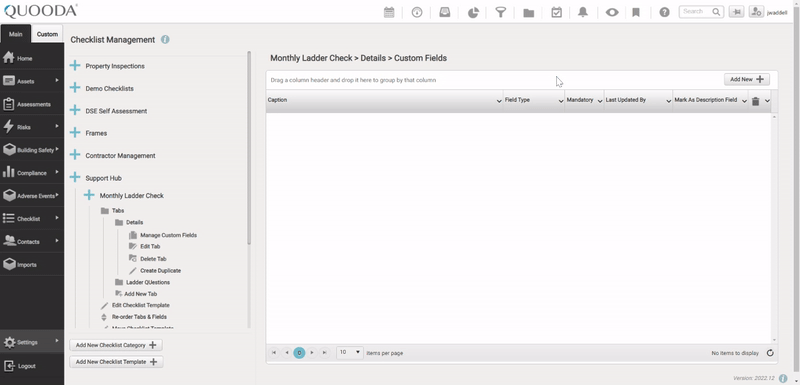Screen dimensions: 800x385
Task: Expand Demo Checklists category
Action: point(75,88)
